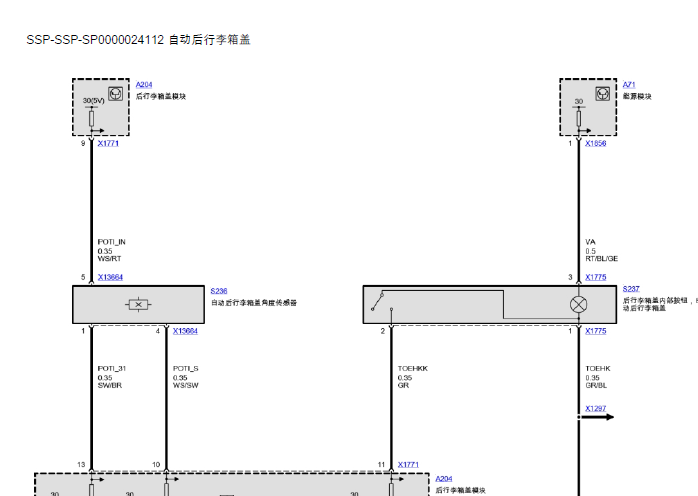Click the black arrow under X1297
This screenshot has width=698, height=496.
(597, 417)
